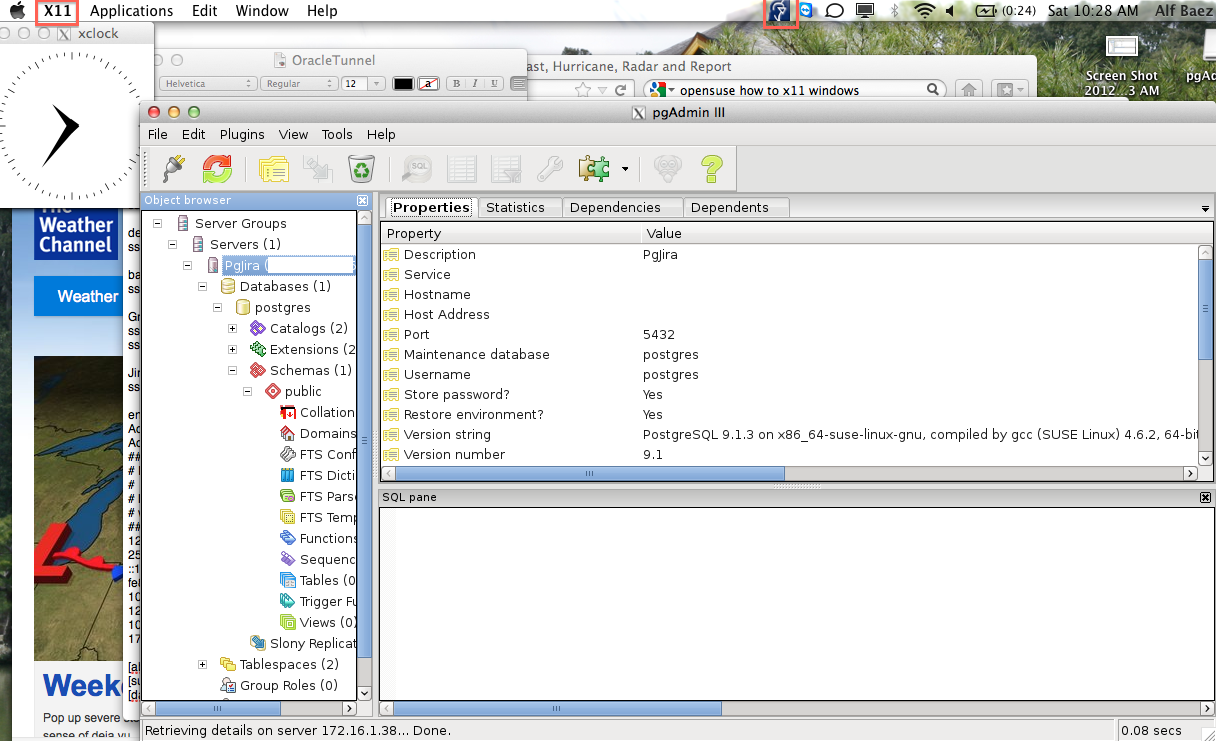Click the tab list dropdown arrow

click(x=1205, y=208)
